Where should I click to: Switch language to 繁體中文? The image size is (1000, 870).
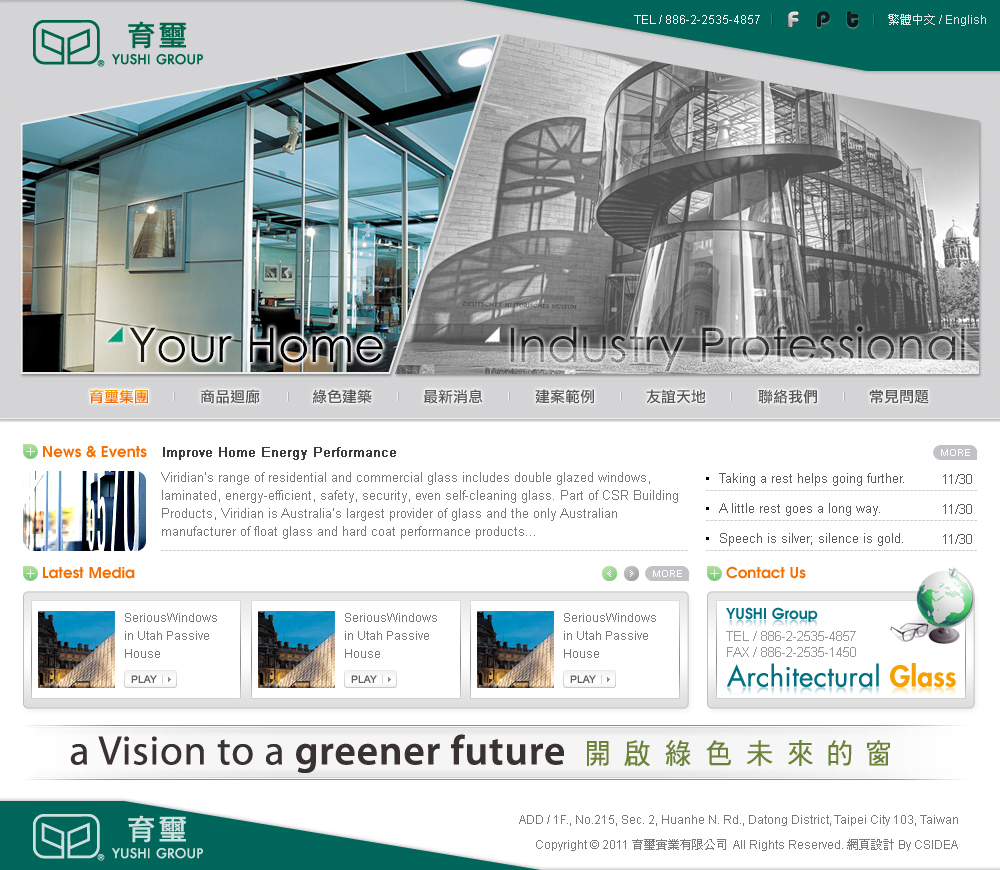[911, 20]
